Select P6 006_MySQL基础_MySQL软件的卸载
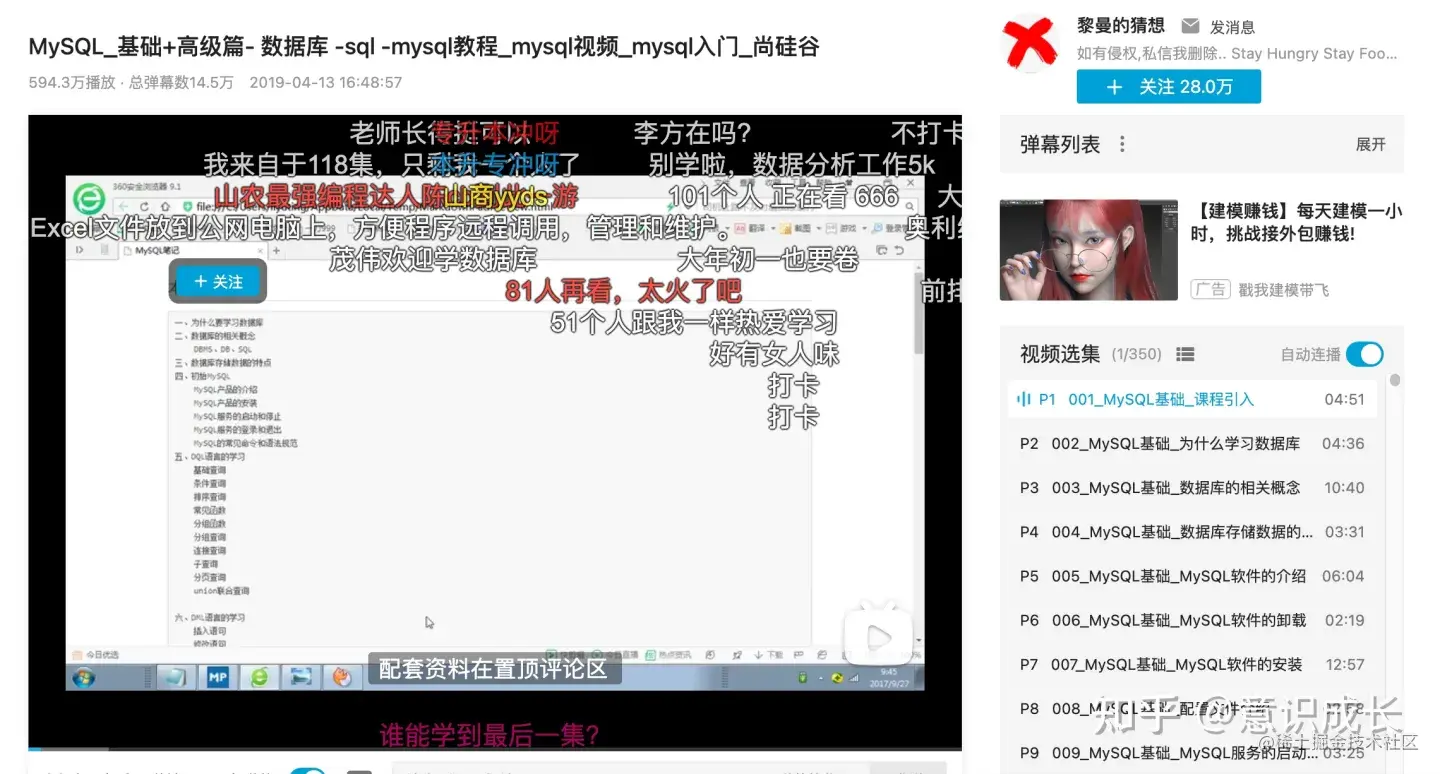1440x774 pixels. (1192, 620)
